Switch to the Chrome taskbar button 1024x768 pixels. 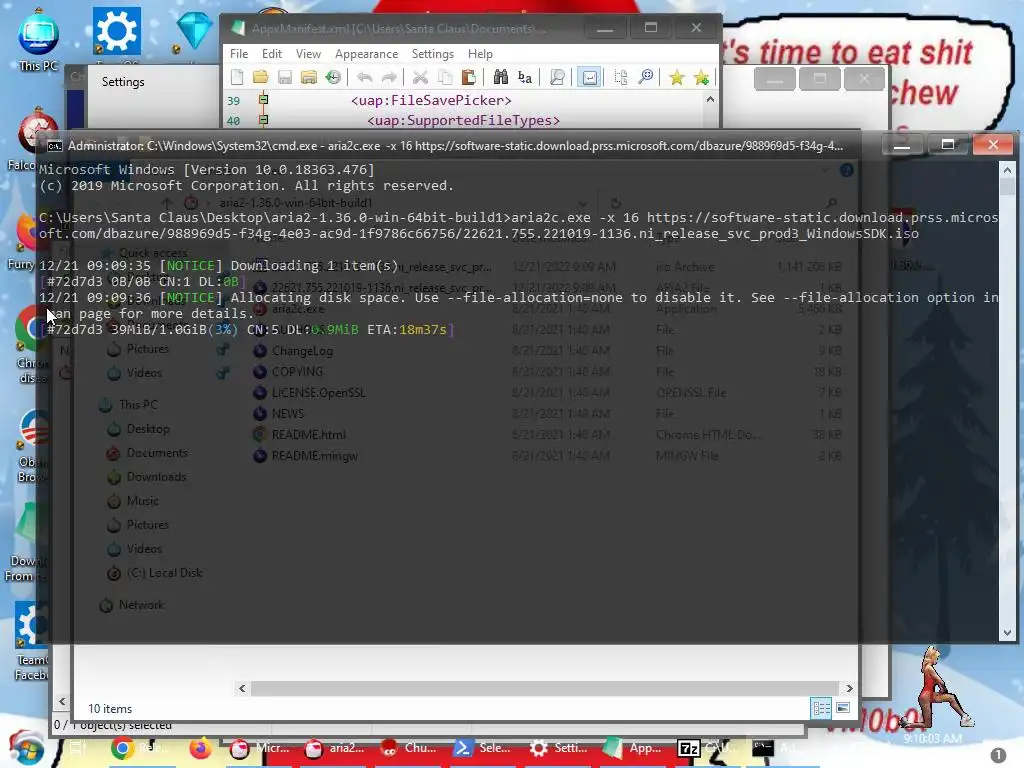click(x=139, y=748)
